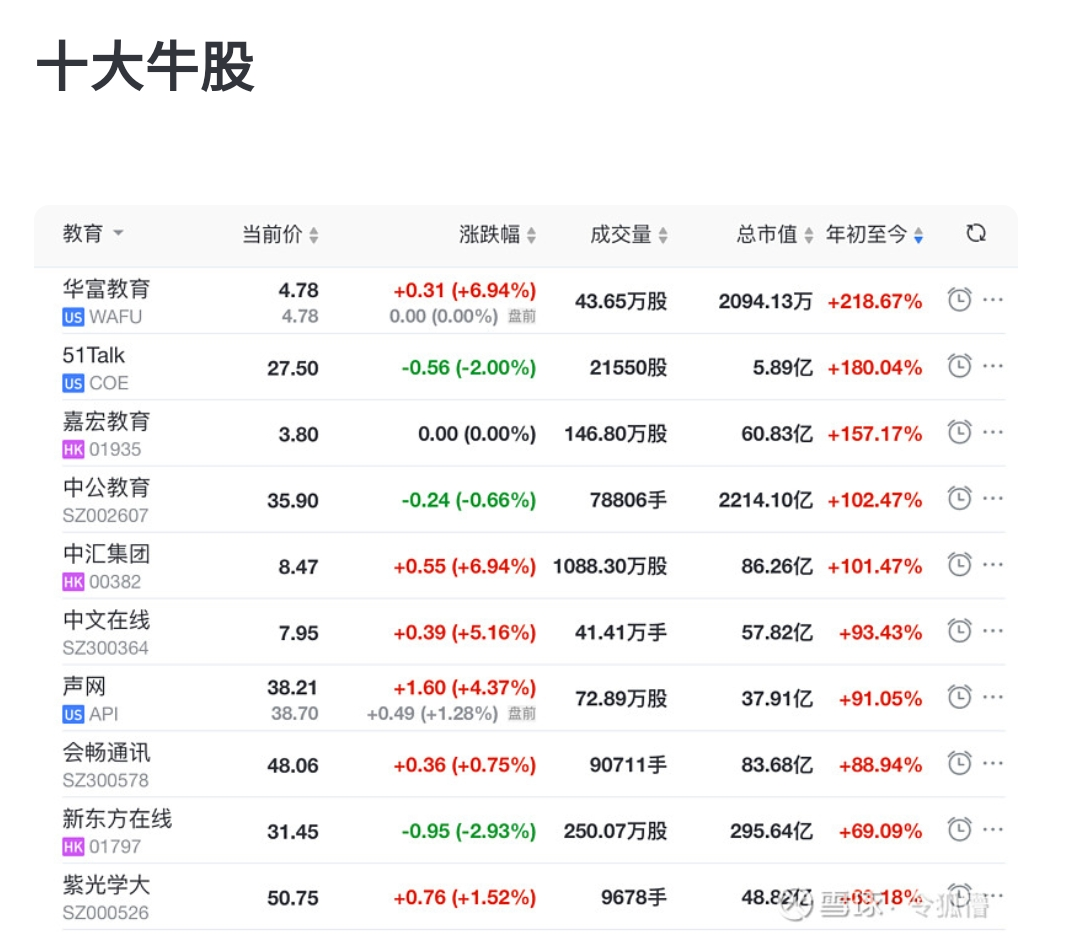The height and width of the screenshot is (951, 1065).
Task: Sort by 总市值 column
Action: [775, 234]
